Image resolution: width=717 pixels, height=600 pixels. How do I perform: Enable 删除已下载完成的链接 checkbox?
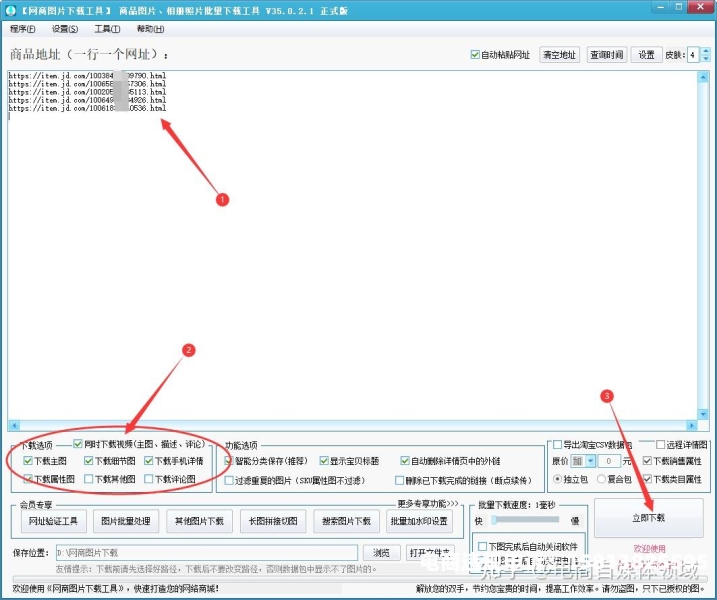(399, 481)
